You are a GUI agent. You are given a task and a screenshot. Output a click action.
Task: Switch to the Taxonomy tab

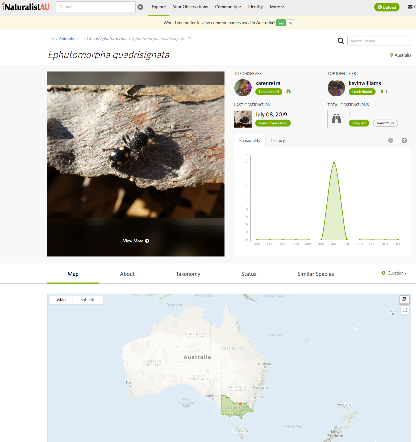(x=188, y=274)
